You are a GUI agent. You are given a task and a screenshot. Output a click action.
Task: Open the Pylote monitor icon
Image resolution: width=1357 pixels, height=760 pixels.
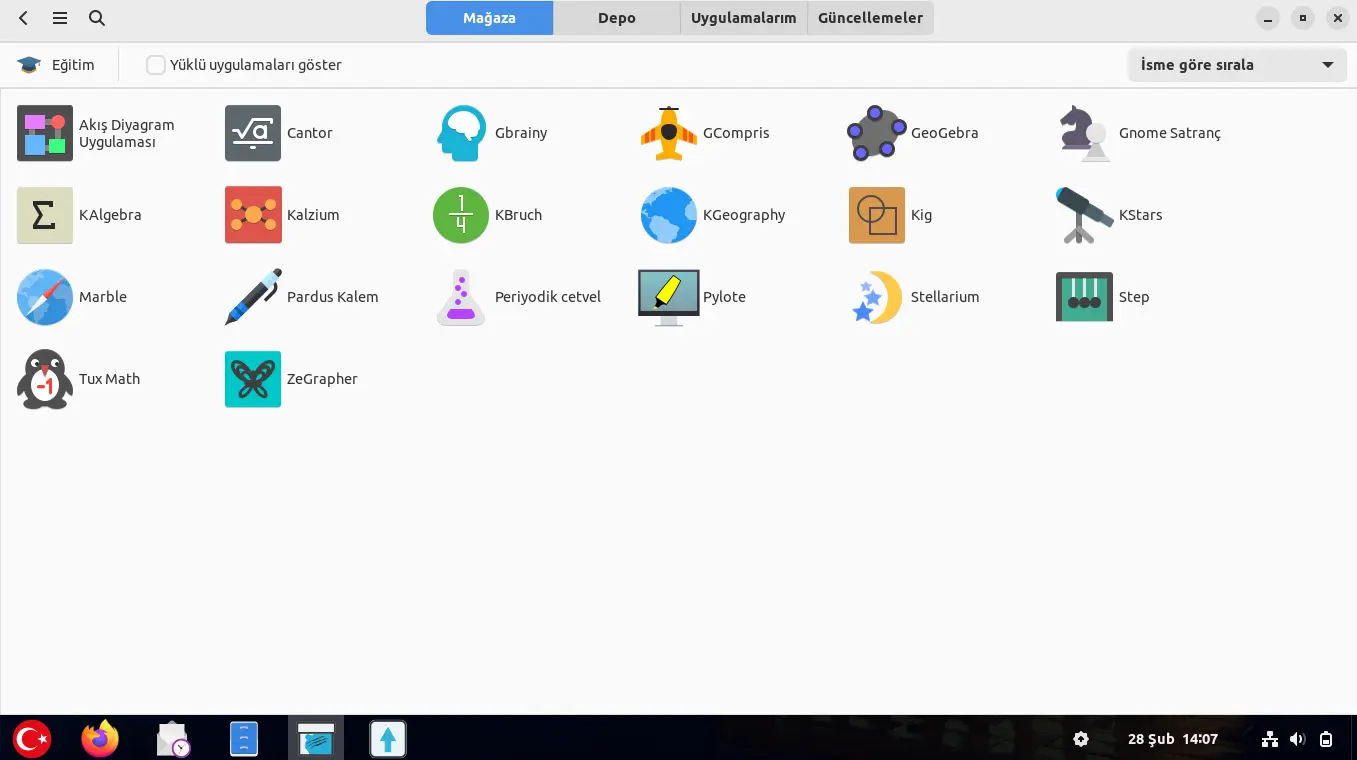point(669,297)
